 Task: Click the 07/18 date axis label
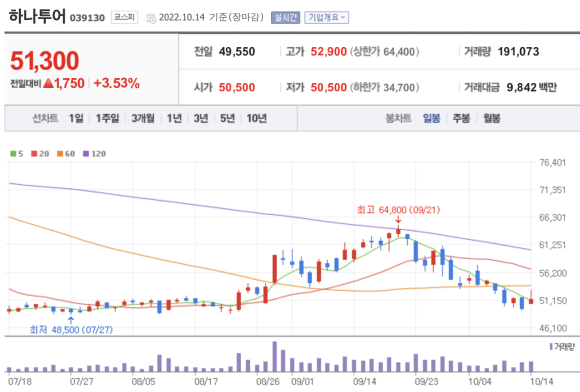pyautogui.click(x=20, y=381)
